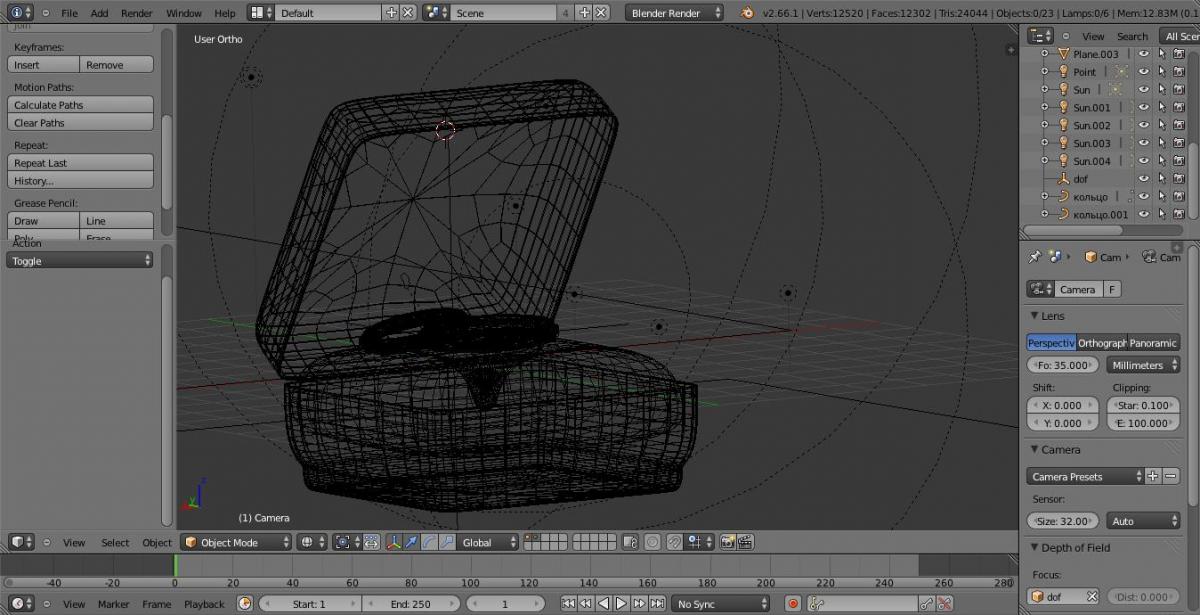Click the OpenGL render image camera icon
Screen dimensions: 1200x615
coord(727,542)
